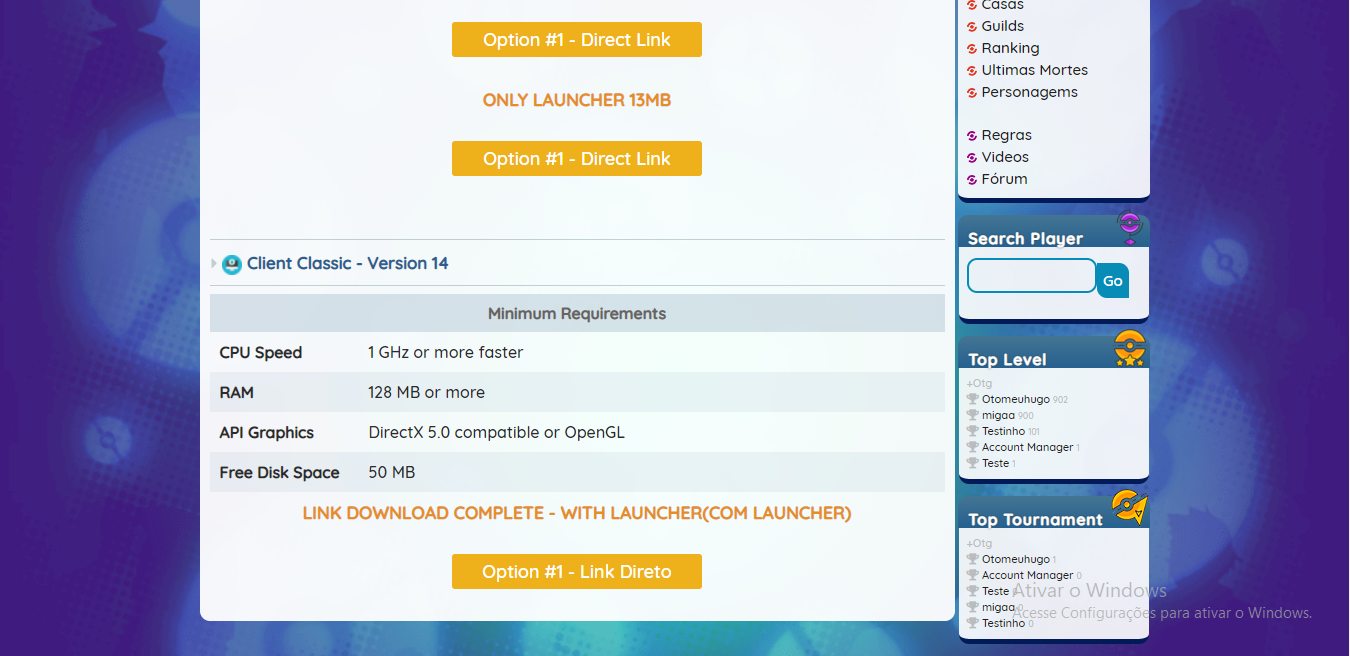1350x656 pixels.
Task: Click the purple Pokeball icon above Search Player
Action: tap(1129, 226)
